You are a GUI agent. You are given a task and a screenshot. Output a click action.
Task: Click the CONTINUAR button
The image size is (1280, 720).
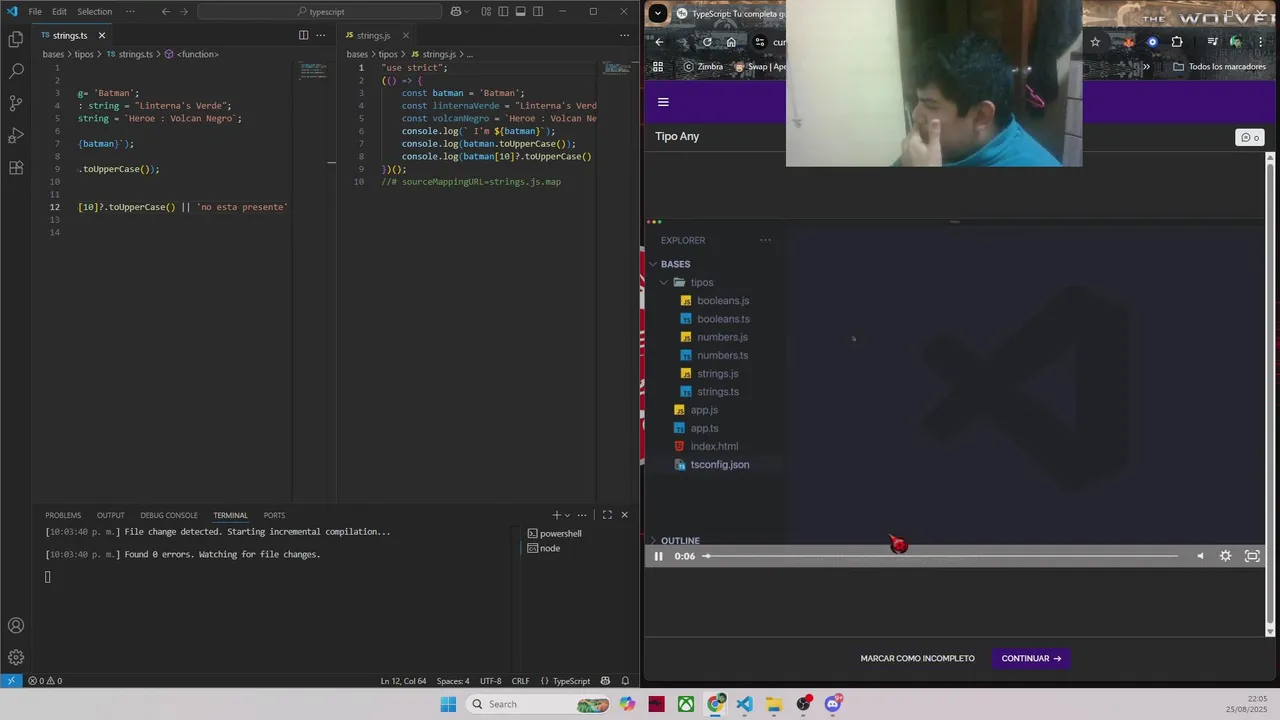tap(1031, 659)
